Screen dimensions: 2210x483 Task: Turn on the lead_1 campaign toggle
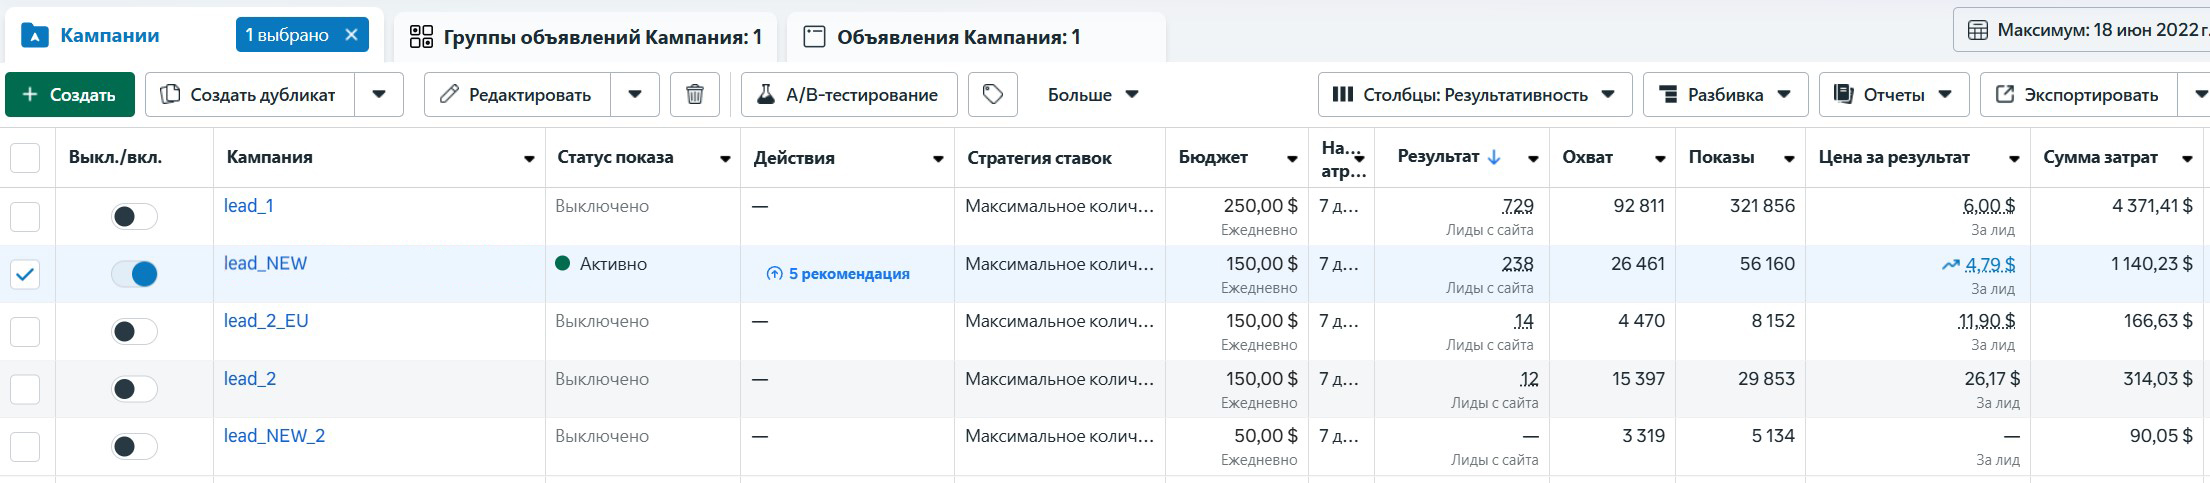point(134,216)
